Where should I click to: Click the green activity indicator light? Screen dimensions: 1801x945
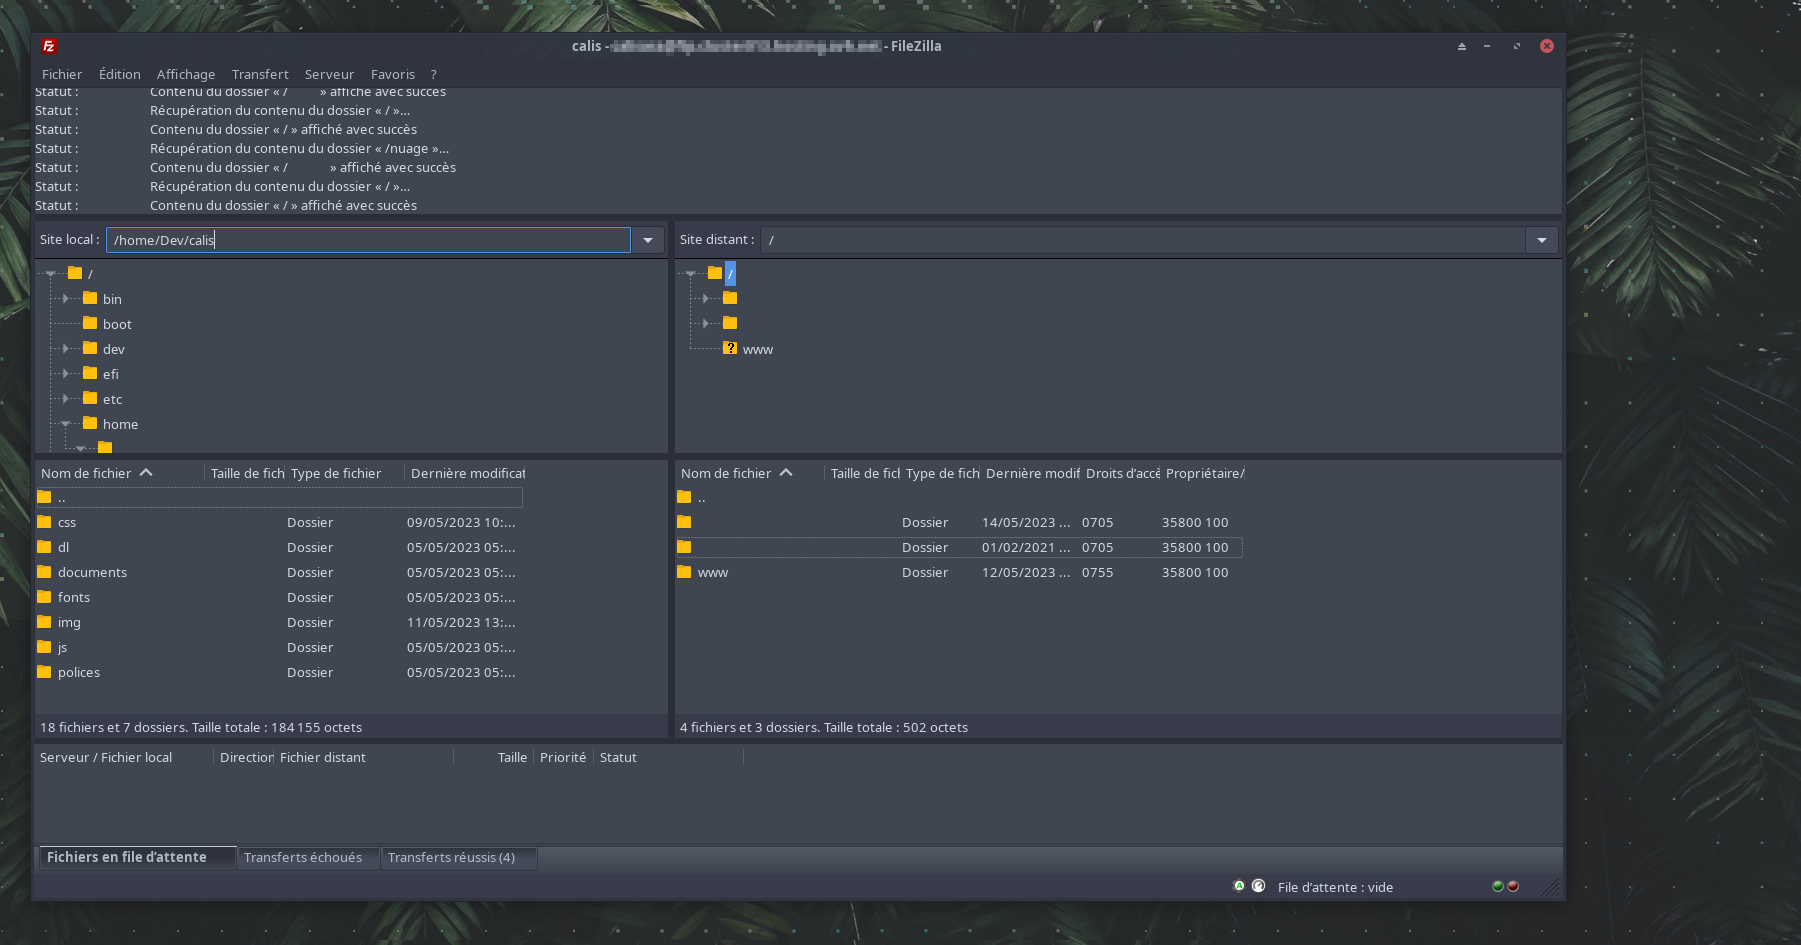[x=1497, y=886]
